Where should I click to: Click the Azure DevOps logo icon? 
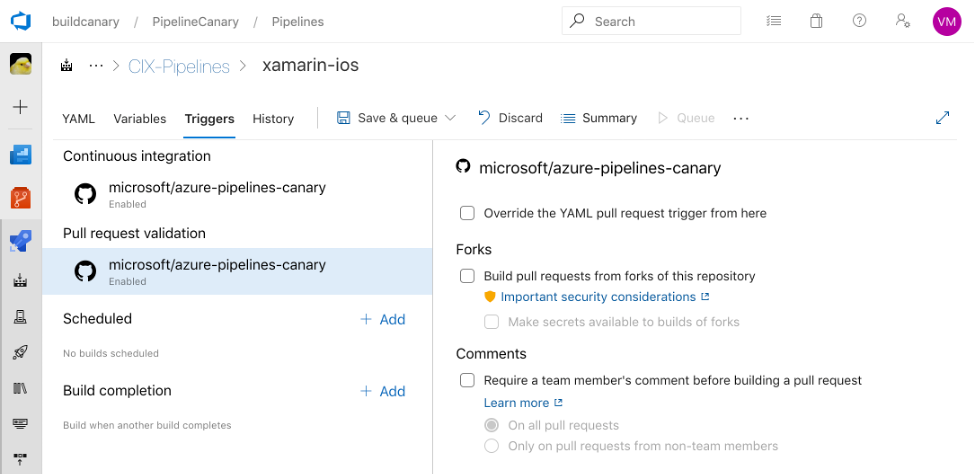pyautogui.click(x=20, y=21)
